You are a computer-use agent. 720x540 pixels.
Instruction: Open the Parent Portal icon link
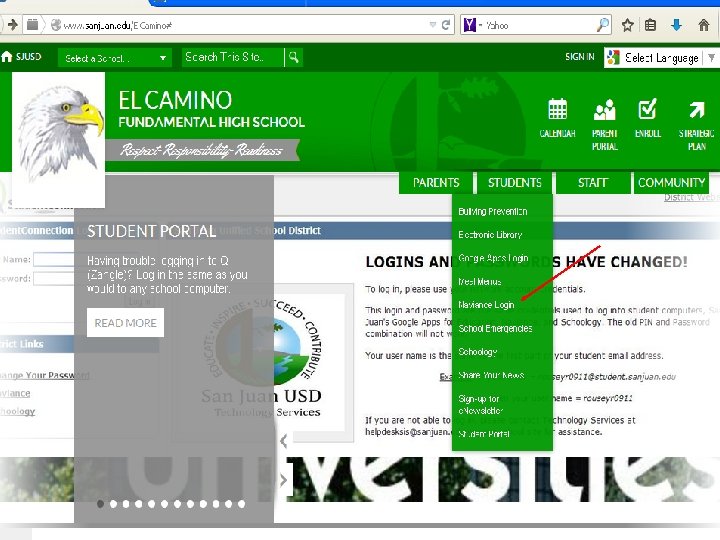pos(604,124)
